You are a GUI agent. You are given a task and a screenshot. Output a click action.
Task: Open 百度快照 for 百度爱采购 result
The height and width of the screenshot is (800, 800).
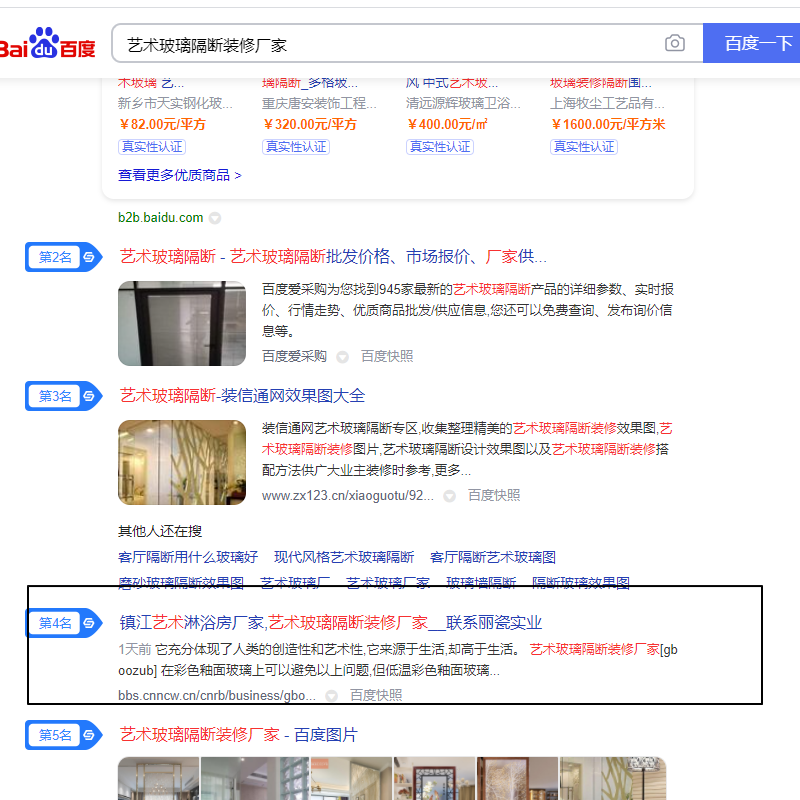click(x=387, y=356)
